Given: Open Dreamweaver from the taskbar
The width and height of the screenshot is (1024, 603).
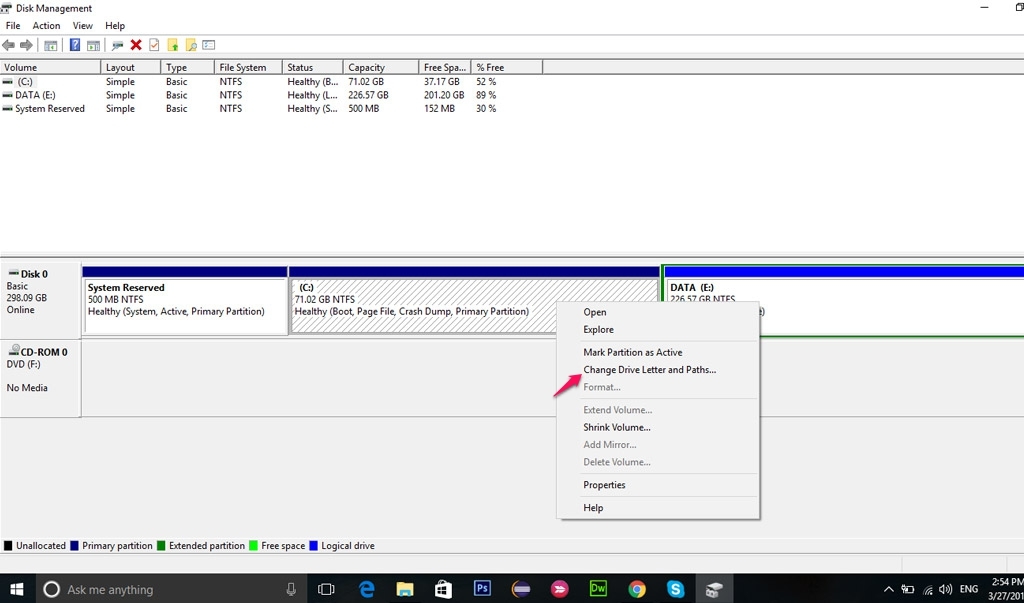Looking at the screenshot, I should pyautogui.click(x=598, y=589).
